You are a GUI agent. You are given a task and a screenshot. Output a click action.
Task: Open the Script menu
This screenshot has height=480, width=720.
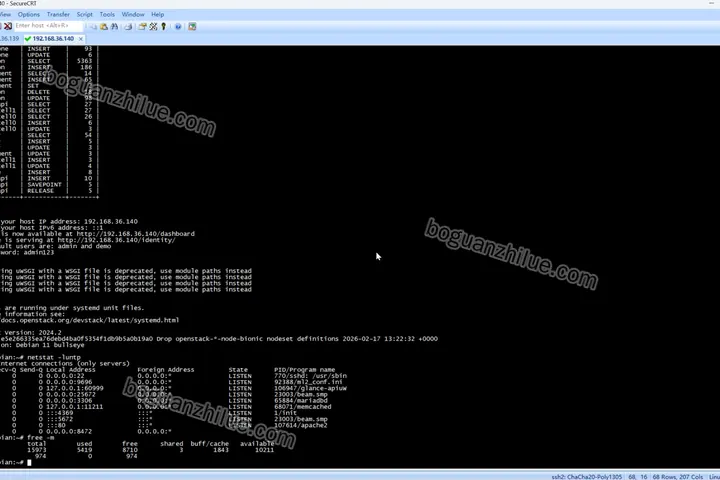(x=84, y=15)
